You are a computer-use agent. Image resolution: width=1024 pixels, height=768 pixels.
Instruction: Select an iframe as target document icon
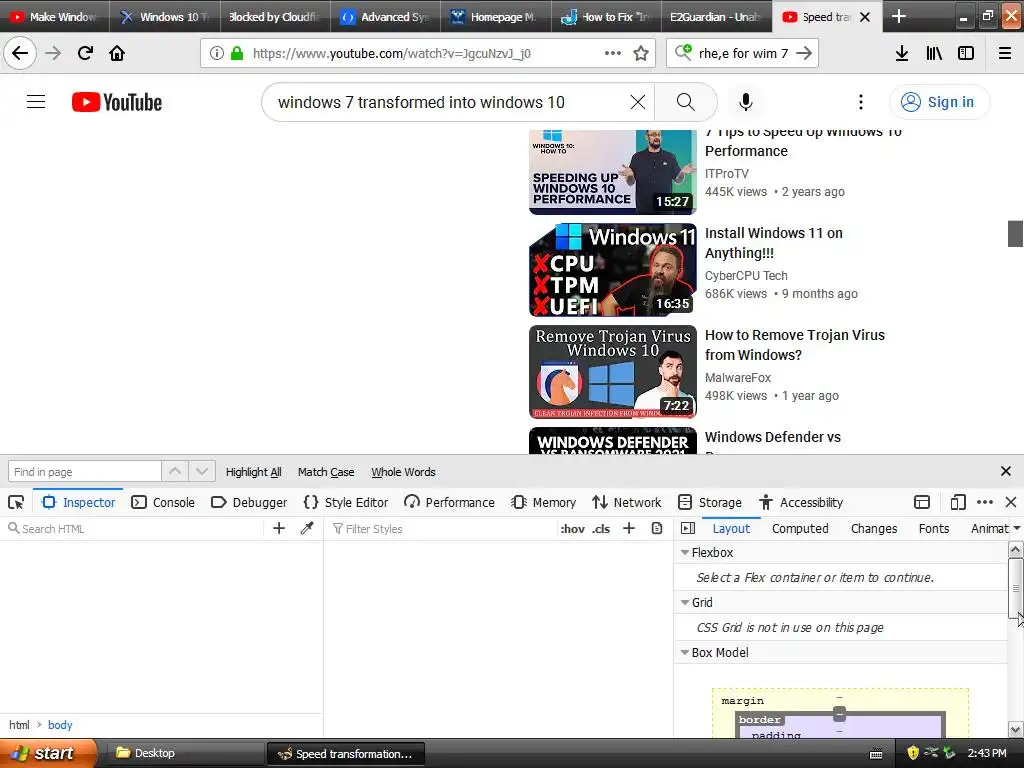(921, 502)
